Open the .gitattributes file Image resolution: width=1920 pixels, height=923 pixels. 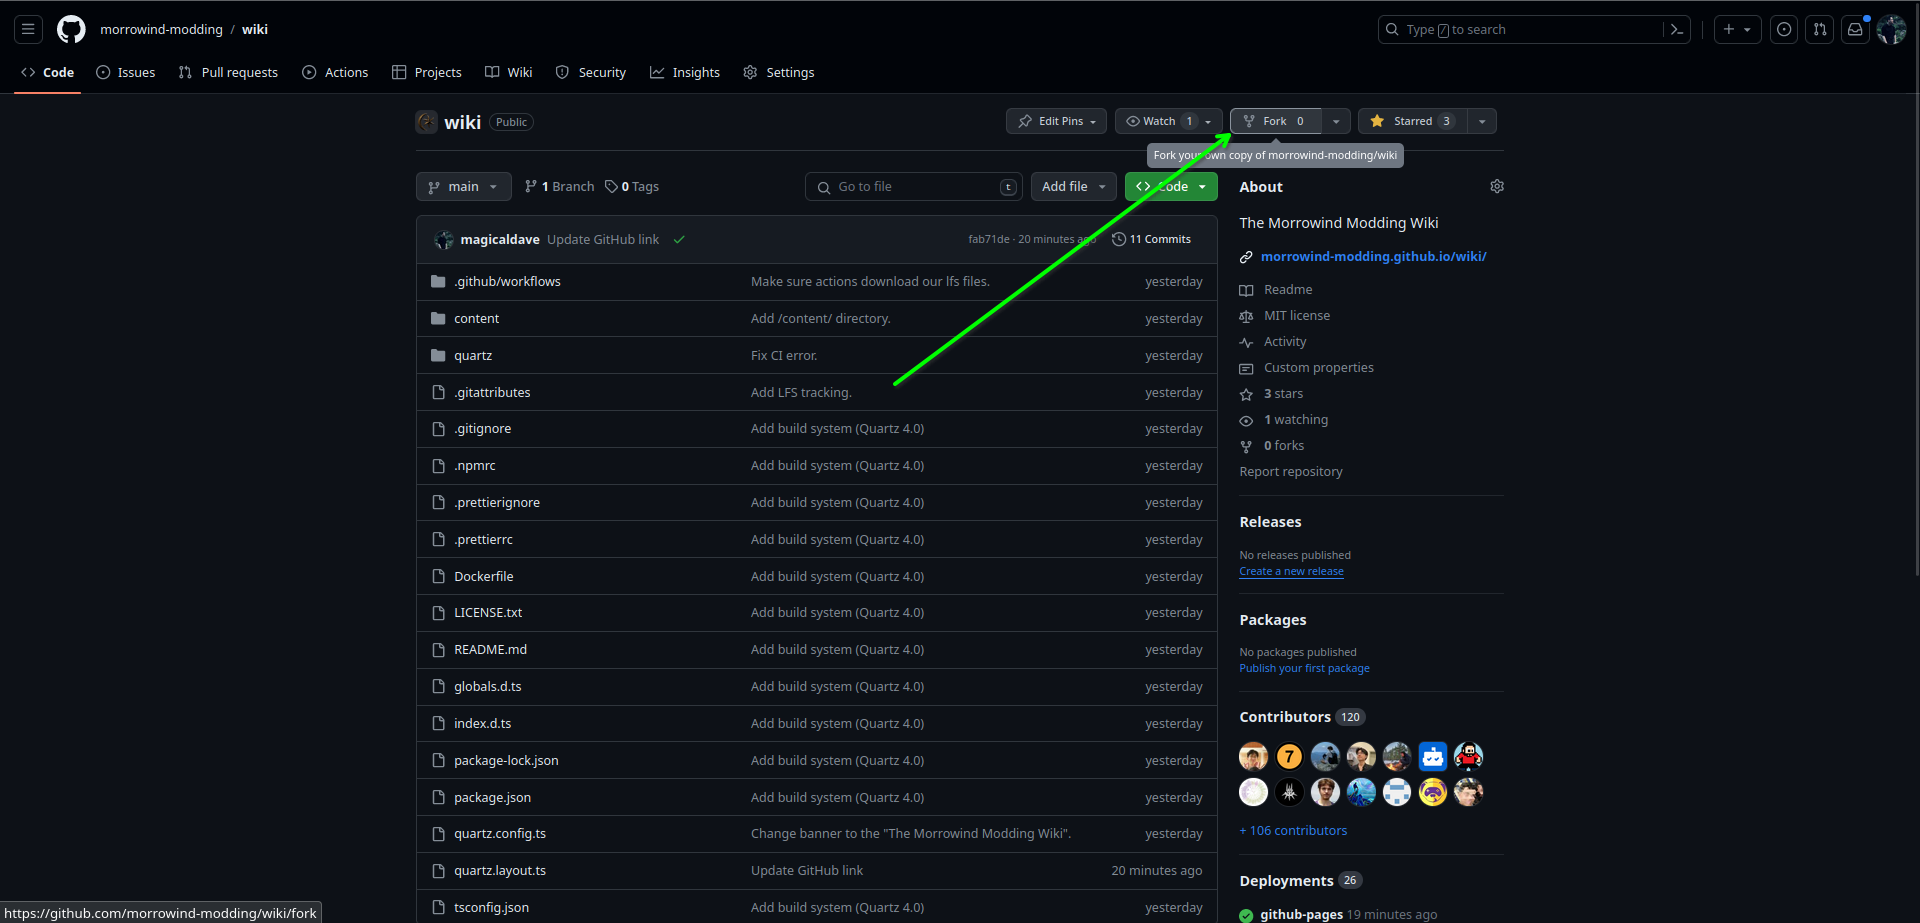pos(492,393)
